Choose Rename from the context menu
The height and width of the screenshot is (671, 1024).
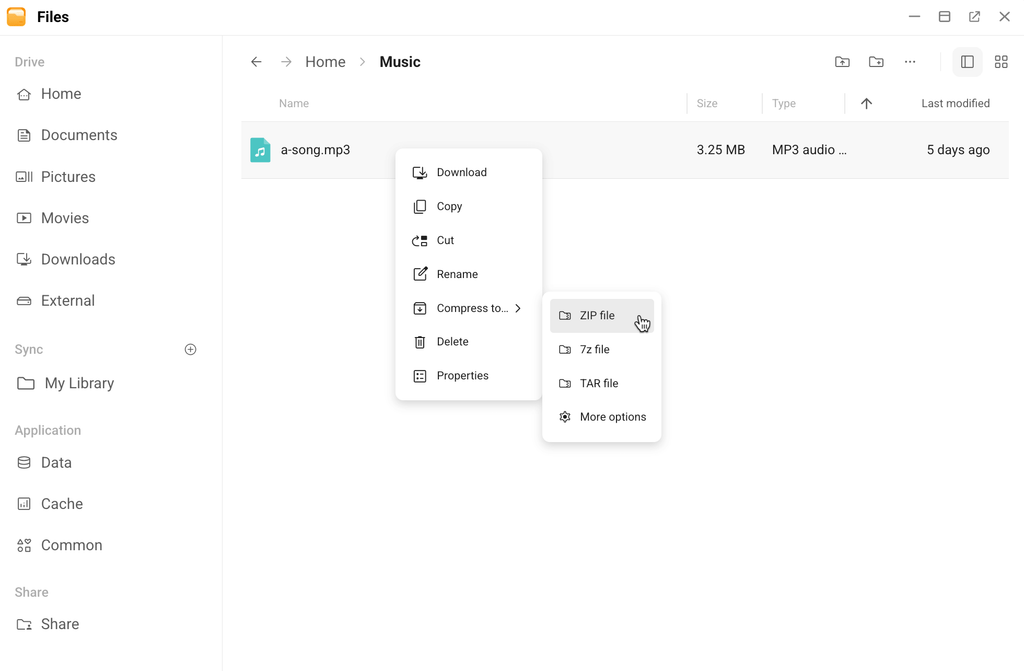468,274
